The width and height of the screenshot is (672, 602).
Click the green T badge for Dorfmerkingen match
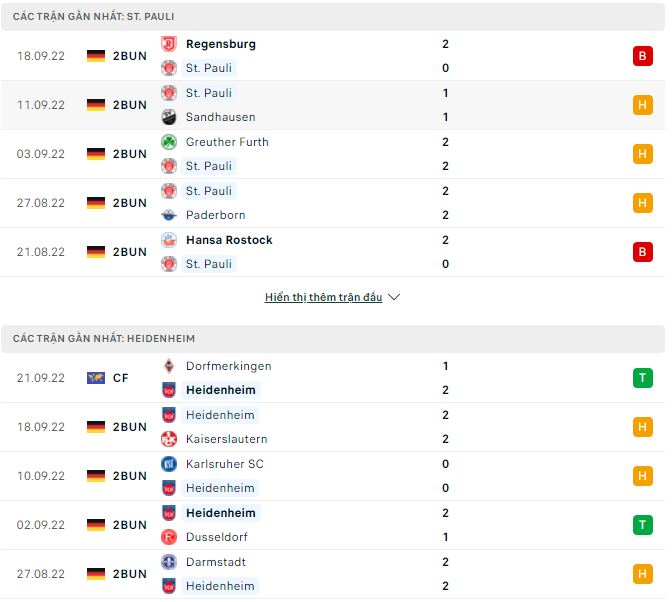[642, 378]
